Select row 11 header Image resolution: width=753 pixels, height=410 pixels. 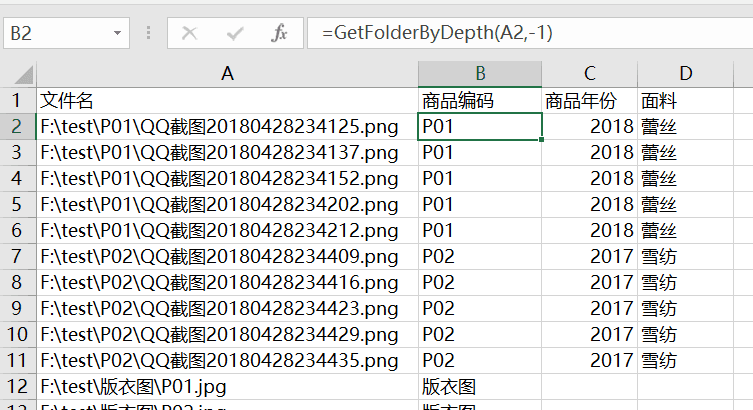tap(18, 360)
